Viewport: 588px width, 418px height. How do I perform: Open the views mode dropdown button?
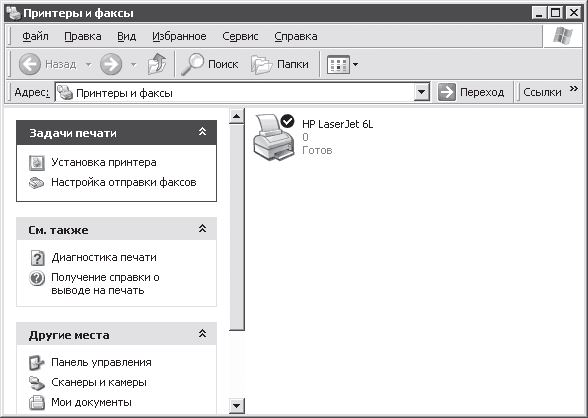(343, 65)
